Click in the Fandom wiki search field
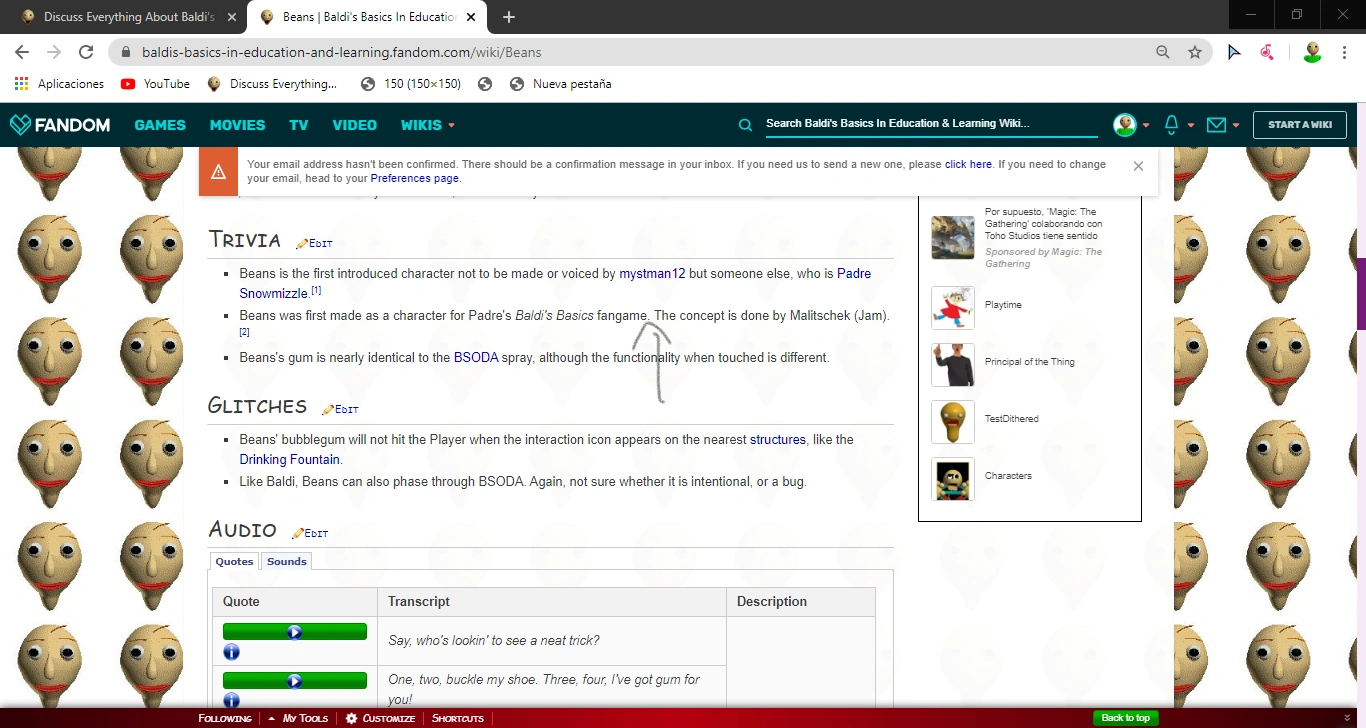This screenshot has height=728, width=1366. pyautogui.click(x=930, y=124)
